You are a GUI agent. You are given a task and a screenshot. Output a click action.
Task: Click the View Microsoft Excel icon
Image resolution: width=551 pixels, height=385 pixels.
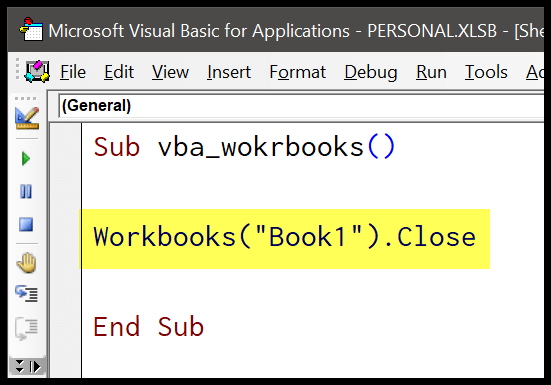pos(37,71)
